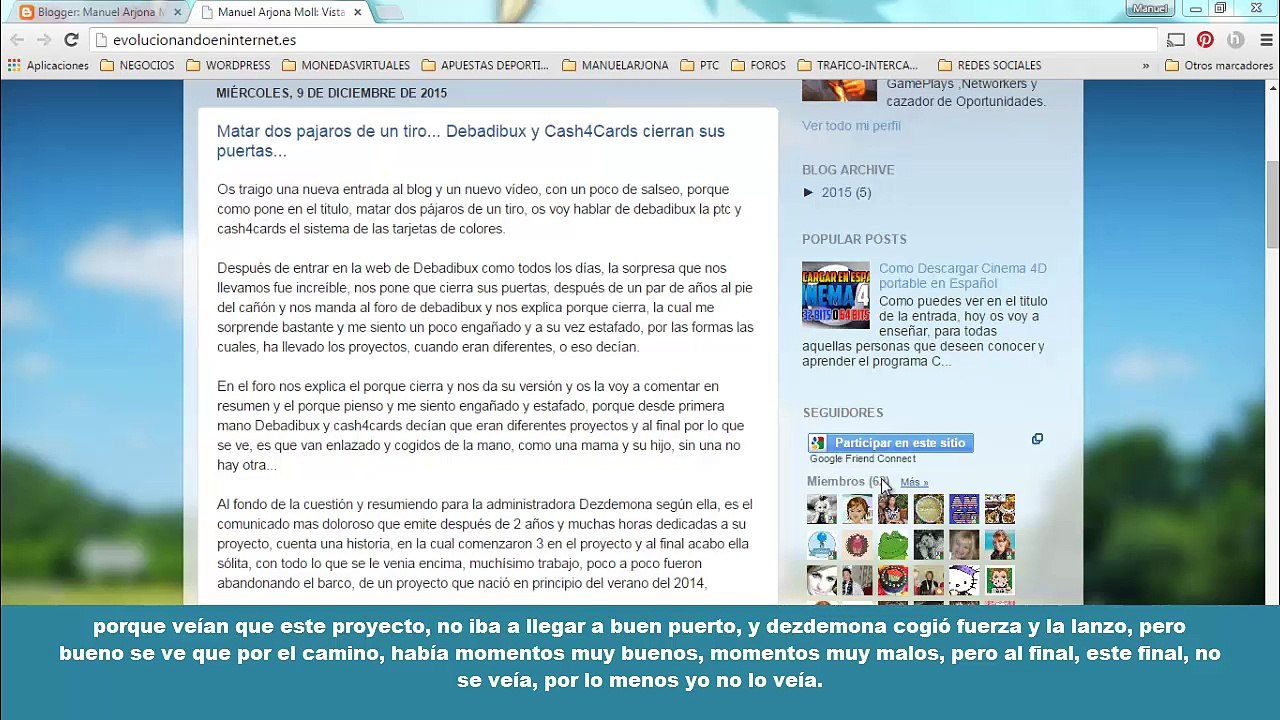
Task: Click the food platter follower avatar
Action: 999,509
